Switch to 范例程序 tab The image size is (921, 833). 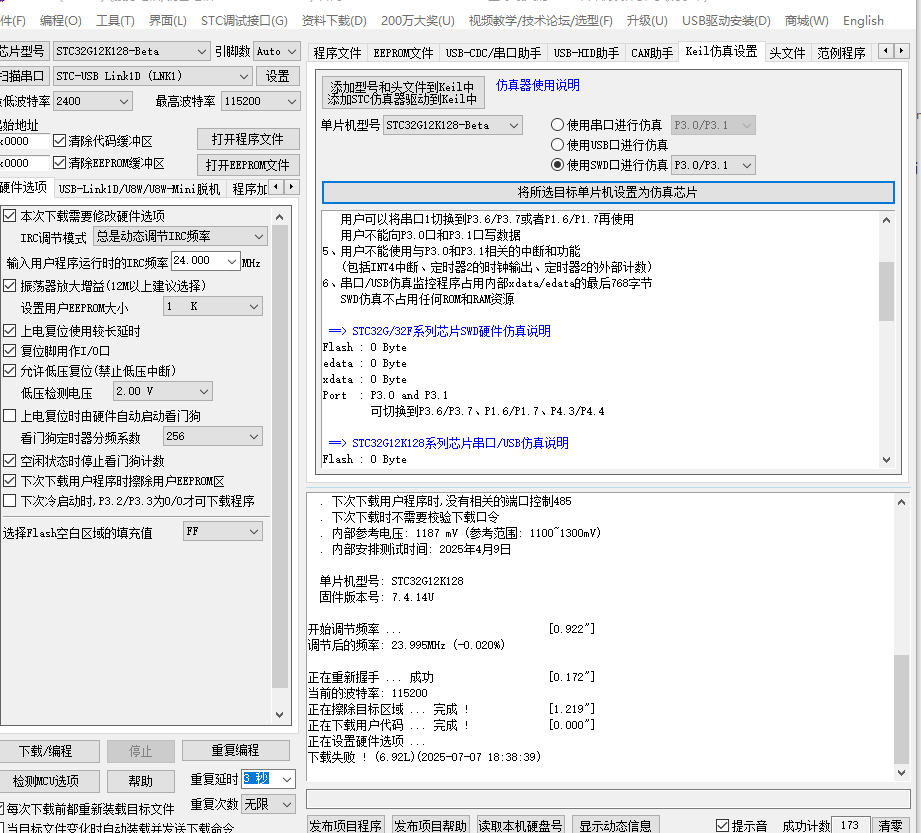pos(841,53)
